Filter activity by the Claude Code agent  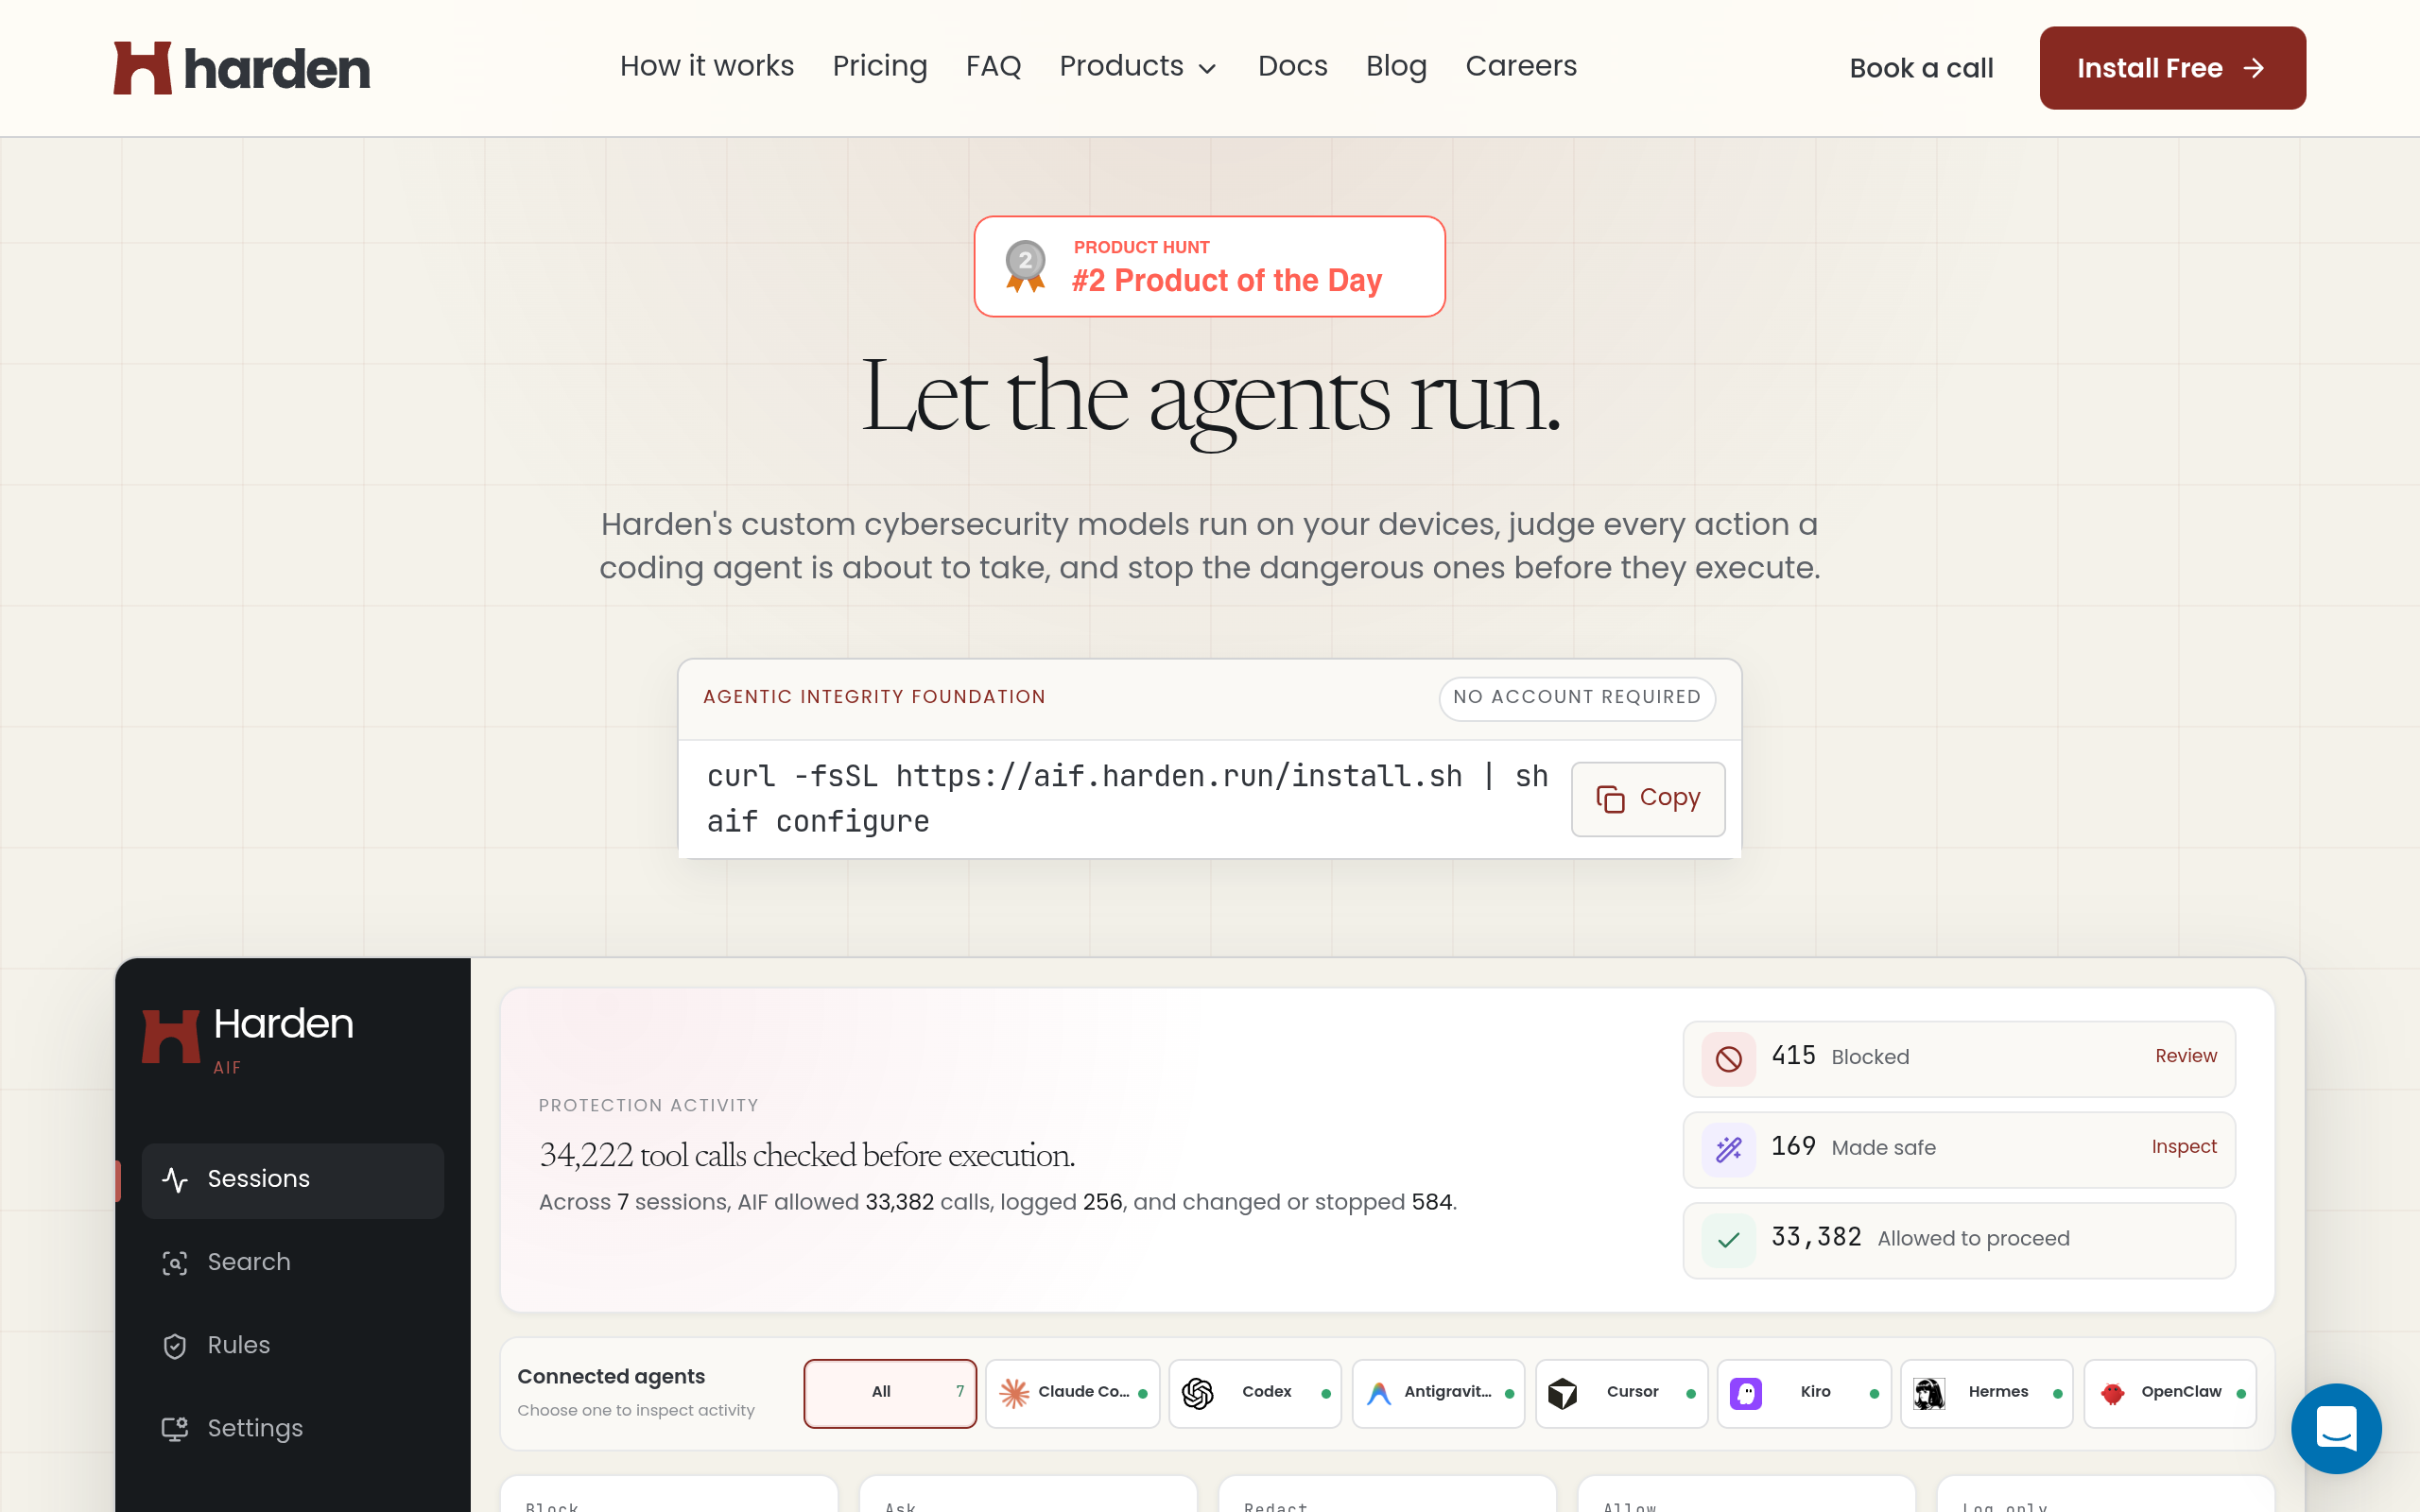(1072, 1393)
